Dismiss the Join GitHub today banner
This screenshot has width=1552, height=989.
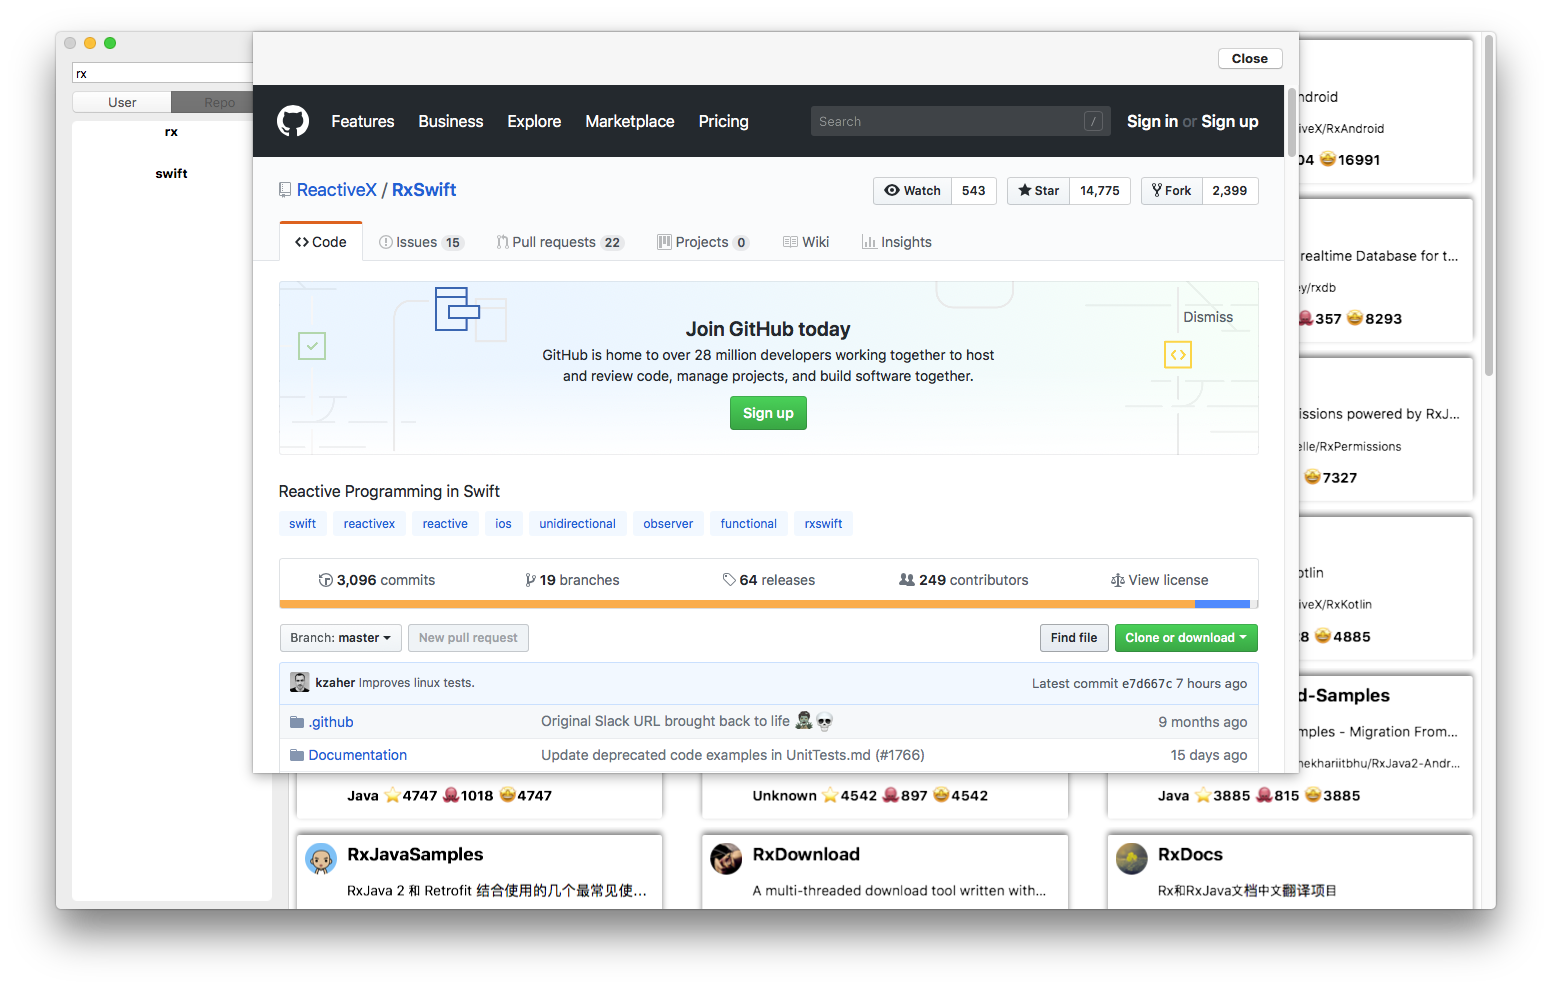click(1208, 317)
